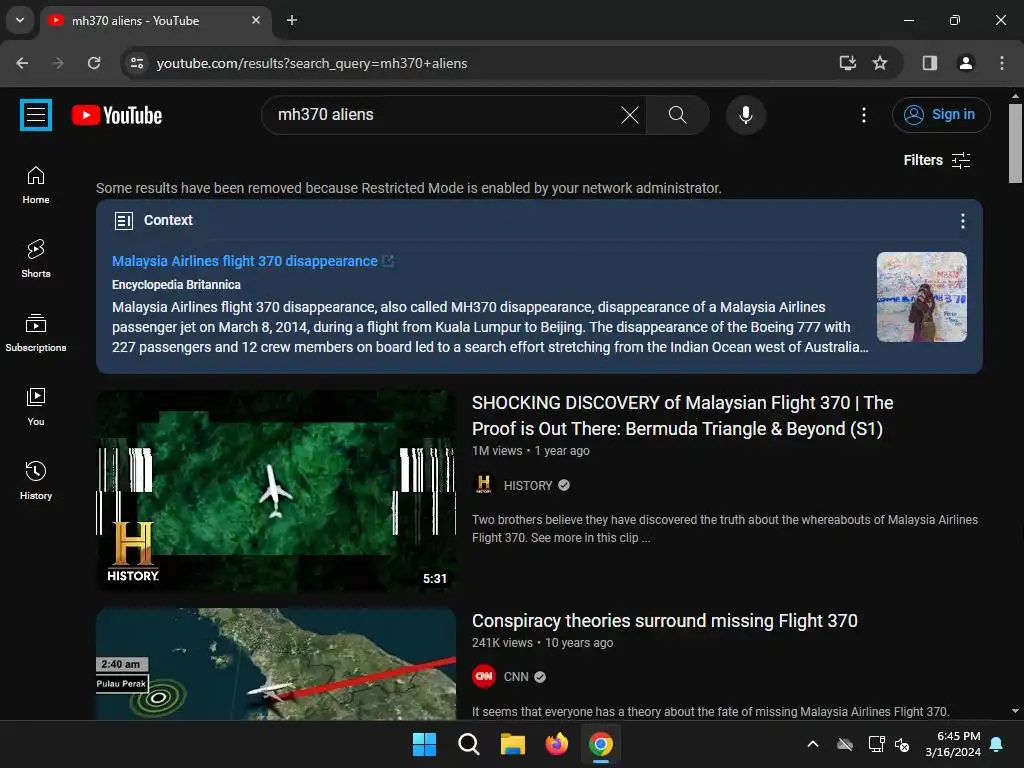The height and width of the screenshot is (768, 1024).
Task: Close the mh370 aliens tab
Action: pos(256,20)
